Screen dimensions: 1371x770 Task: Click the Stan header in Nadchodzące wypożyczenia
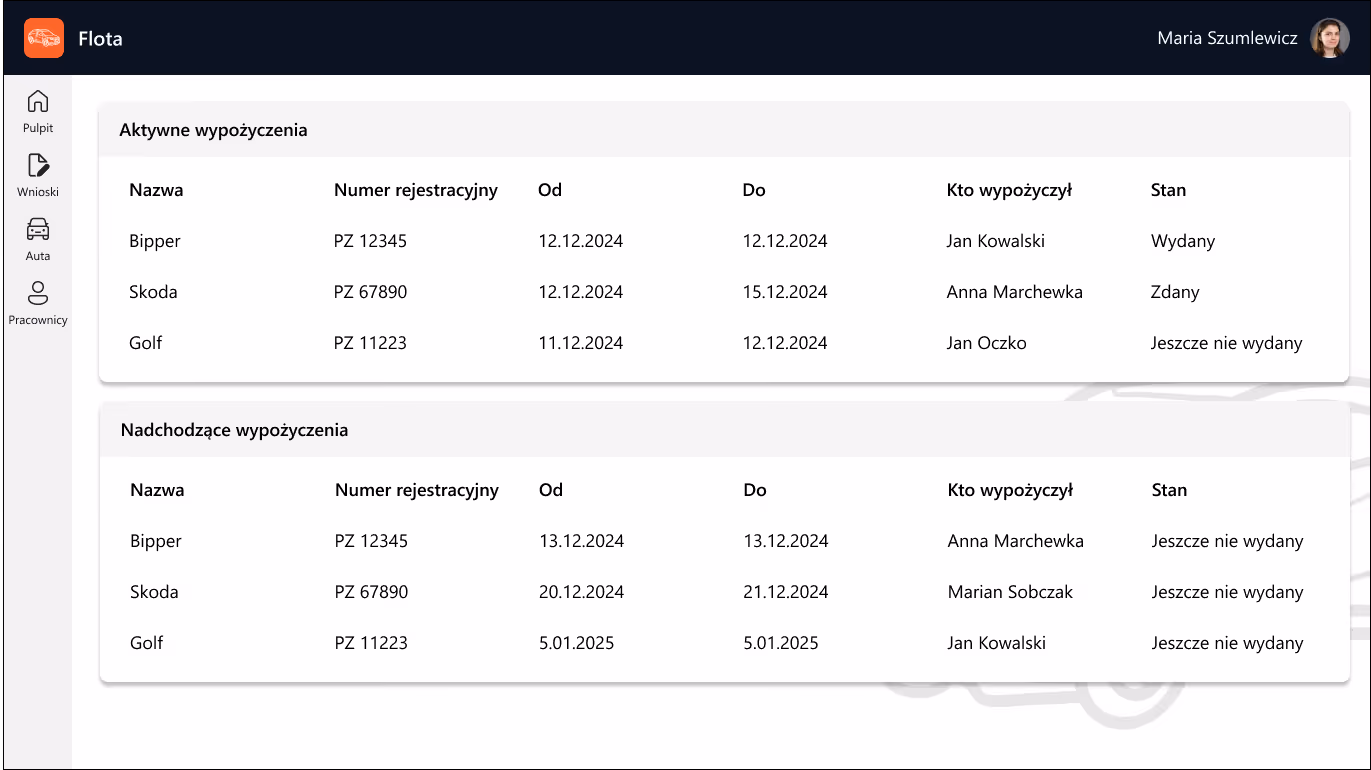[x=1169, y=490]
